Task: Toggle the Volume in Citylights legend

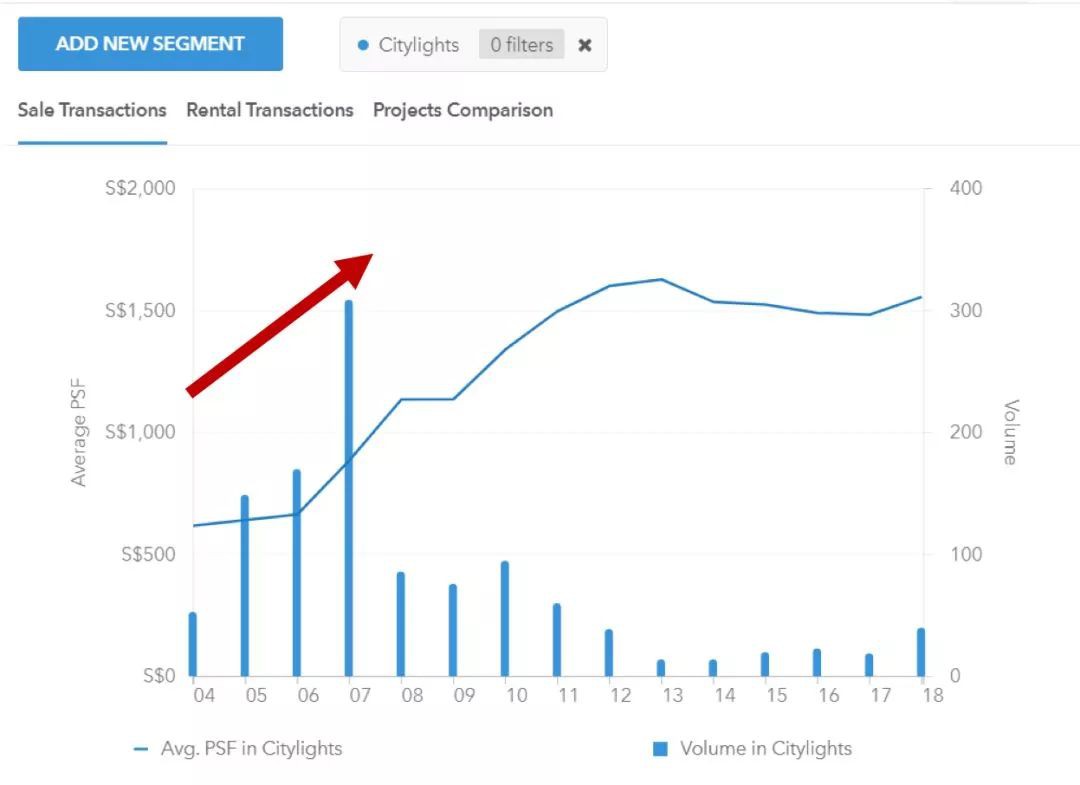Action: (x=765, y=748)
